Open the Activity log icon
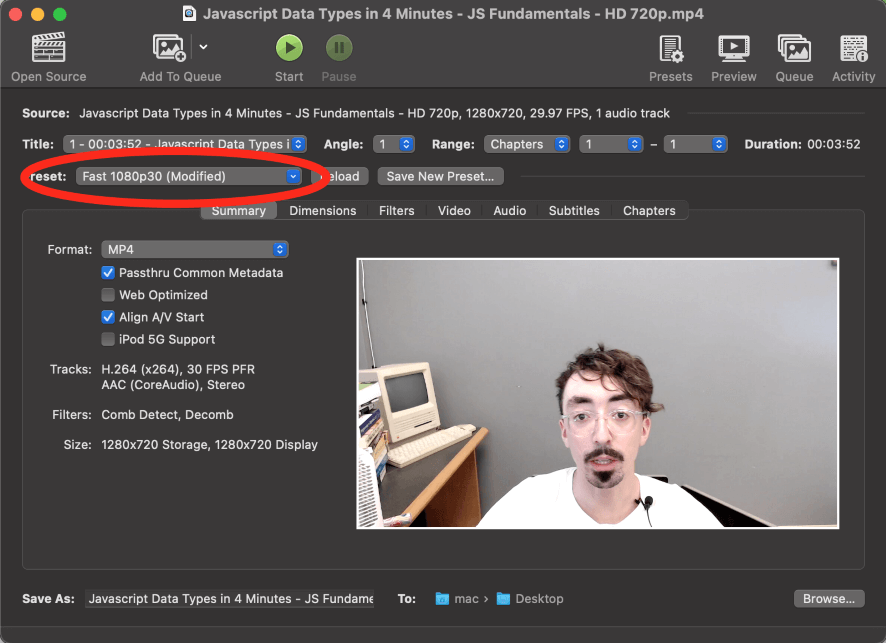Image resolution: width=886 pixels, height=643 pixels. 853,48
